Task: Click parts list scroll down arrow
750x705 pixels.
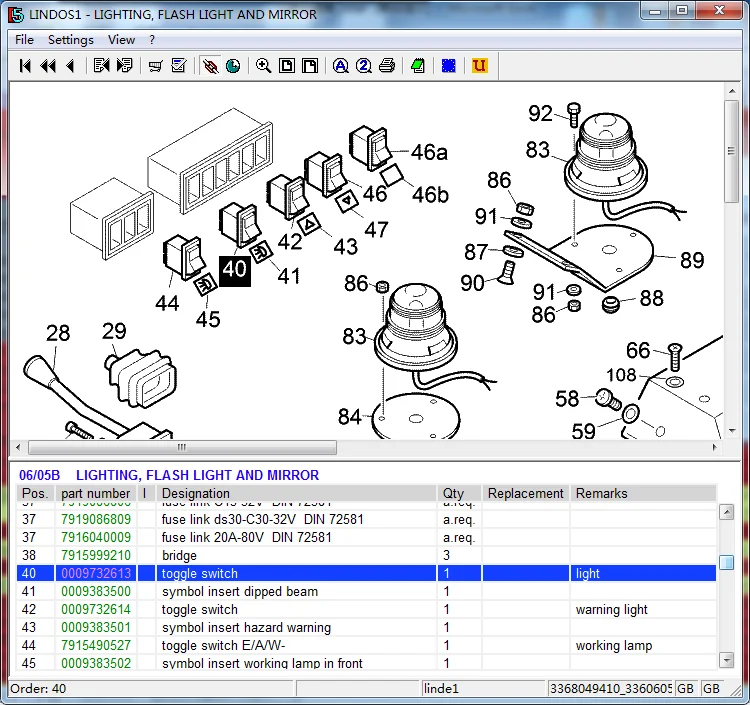Action: pyautogui.click(x=727, y=660)
